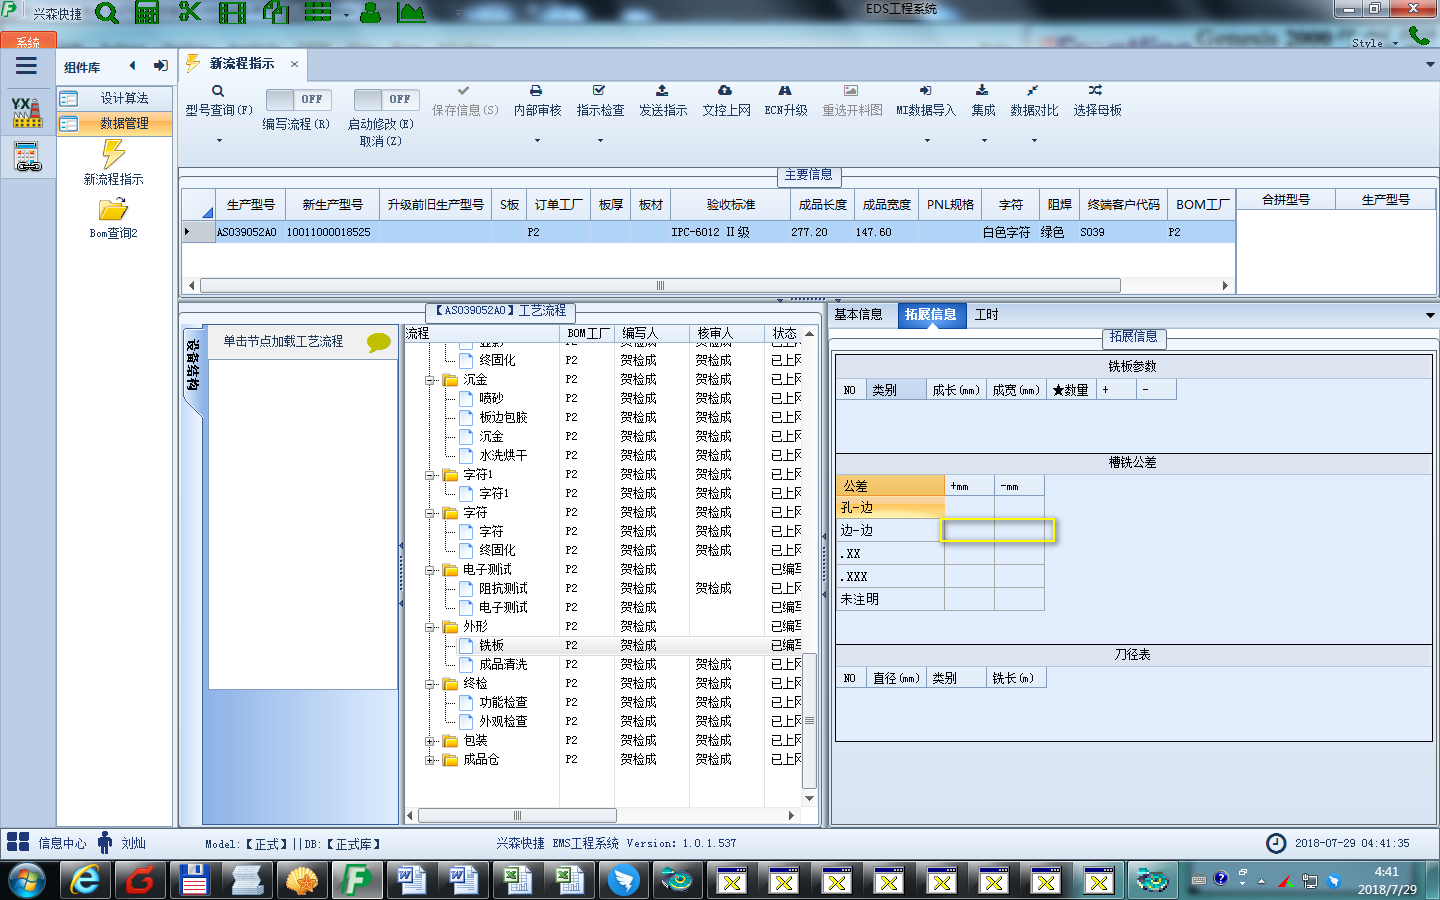
Task: Expand the 包装 tree node
Action: [430, 741]
